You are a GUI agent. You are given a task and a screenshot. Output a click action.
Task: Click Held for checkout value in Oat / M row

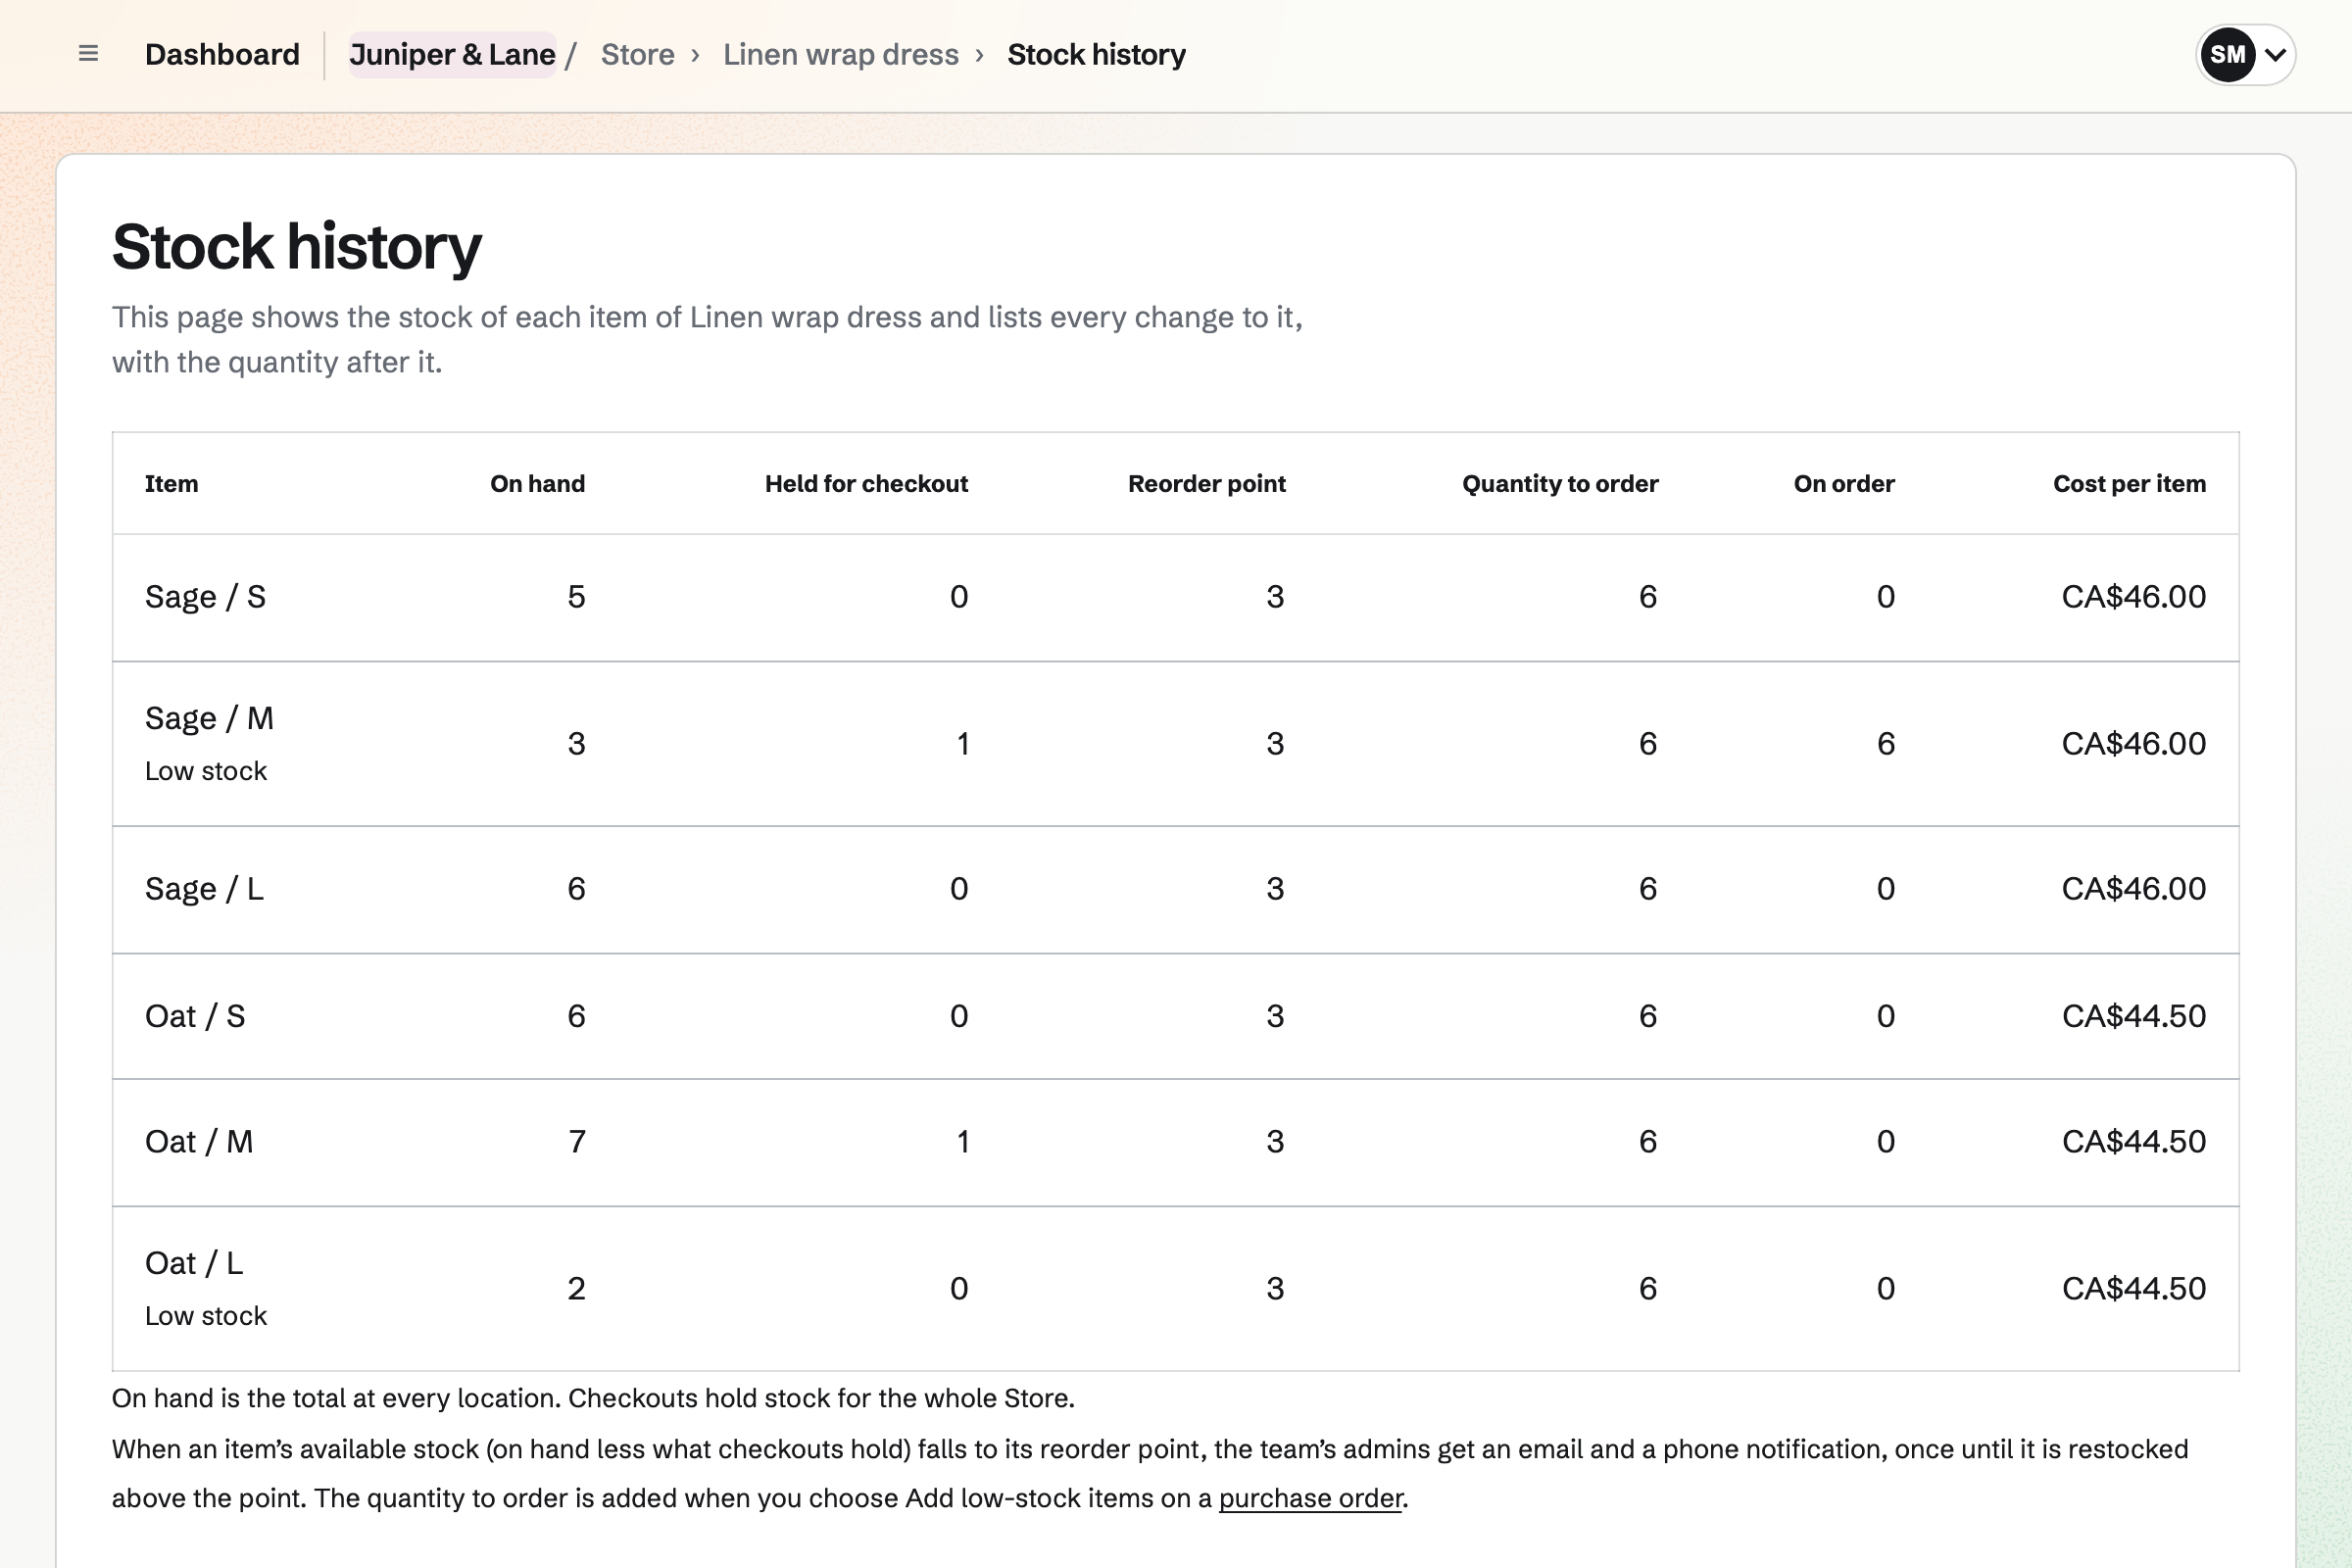point(962,1142)
